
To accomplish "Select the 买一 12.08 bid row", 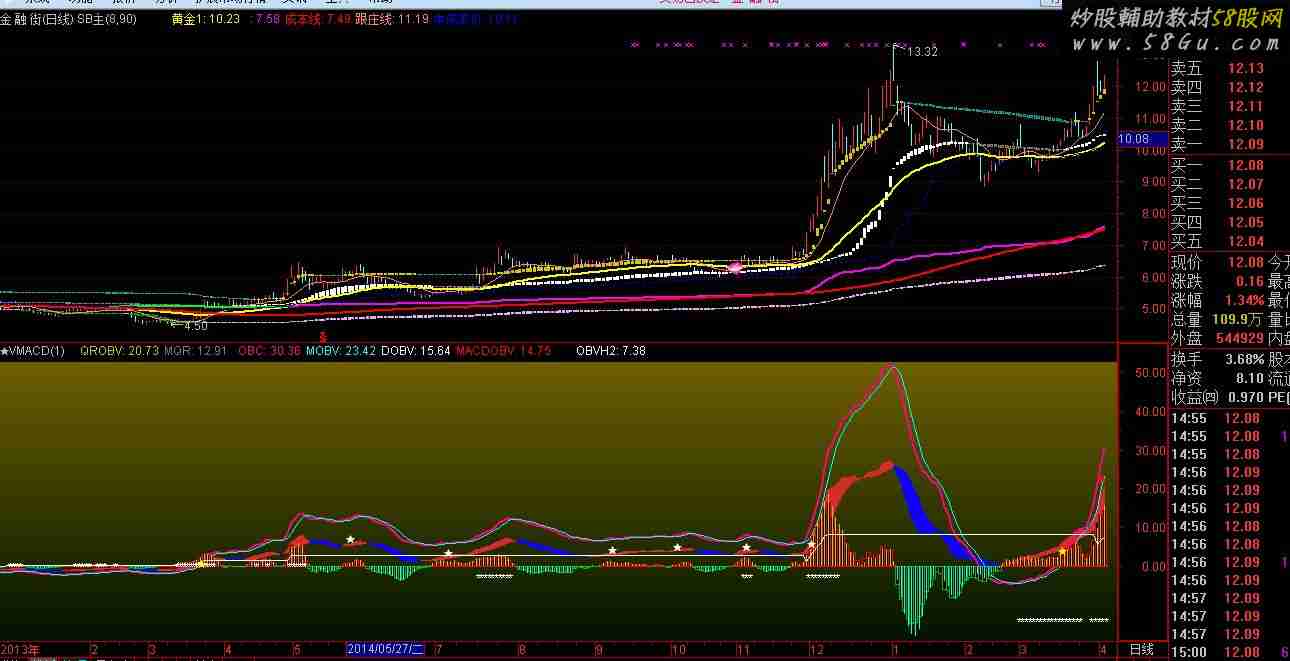I will [1219, 165].
